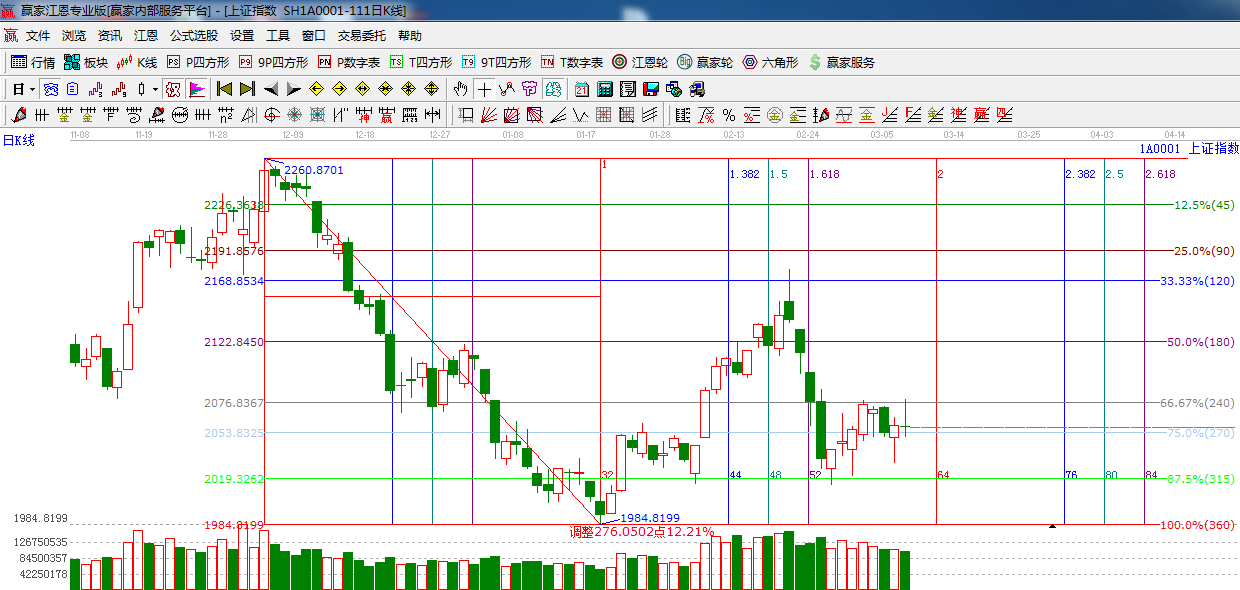Toggle the highlighted flag indicator button
Screen dimensions: 1240x590
(196, 89)
